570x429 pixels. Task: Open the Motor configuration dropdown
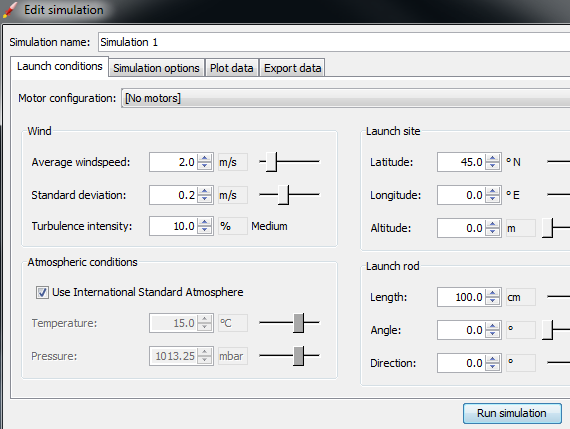click(x=345, y=98)
